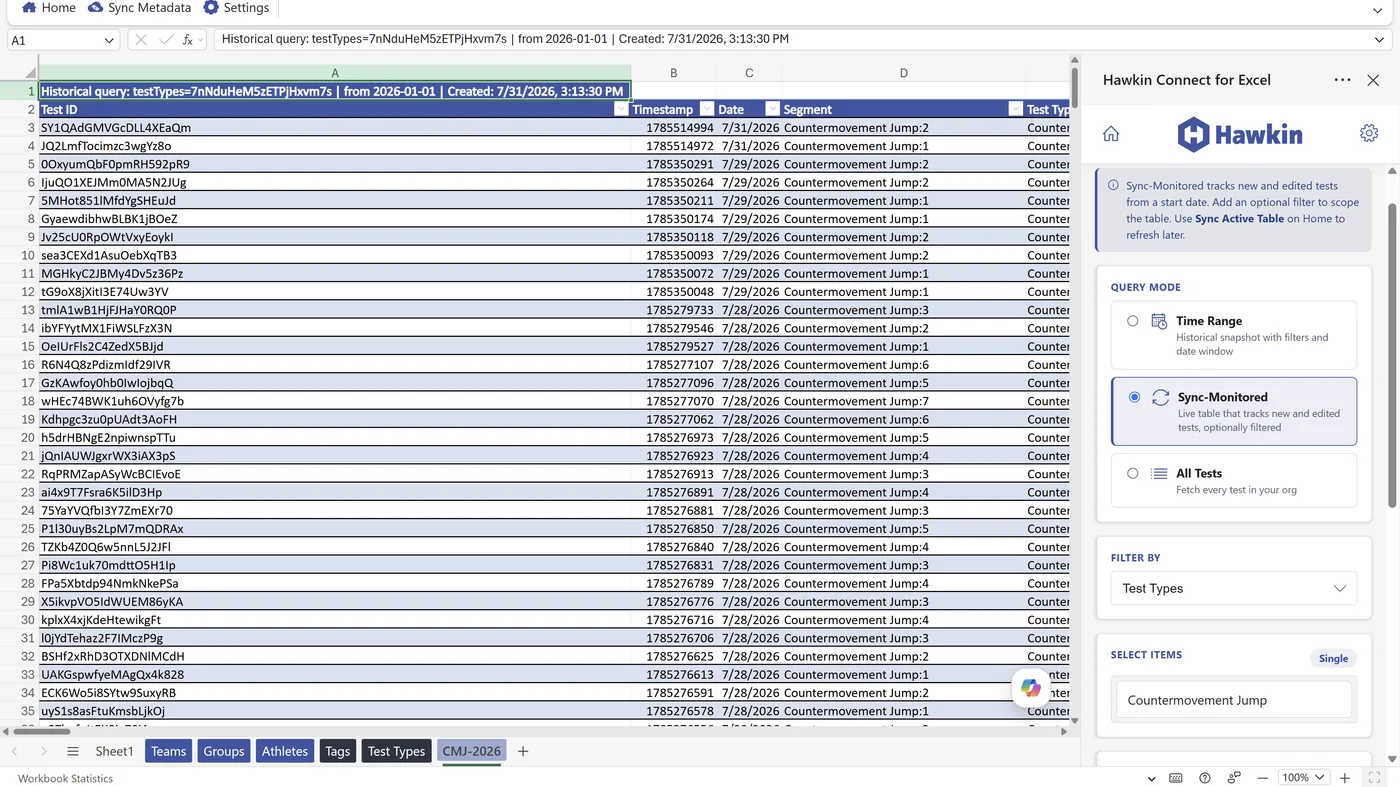1400x787 pixels.
Task: Expand the ribbon with the chevron
Action: tap(1378, 10)
